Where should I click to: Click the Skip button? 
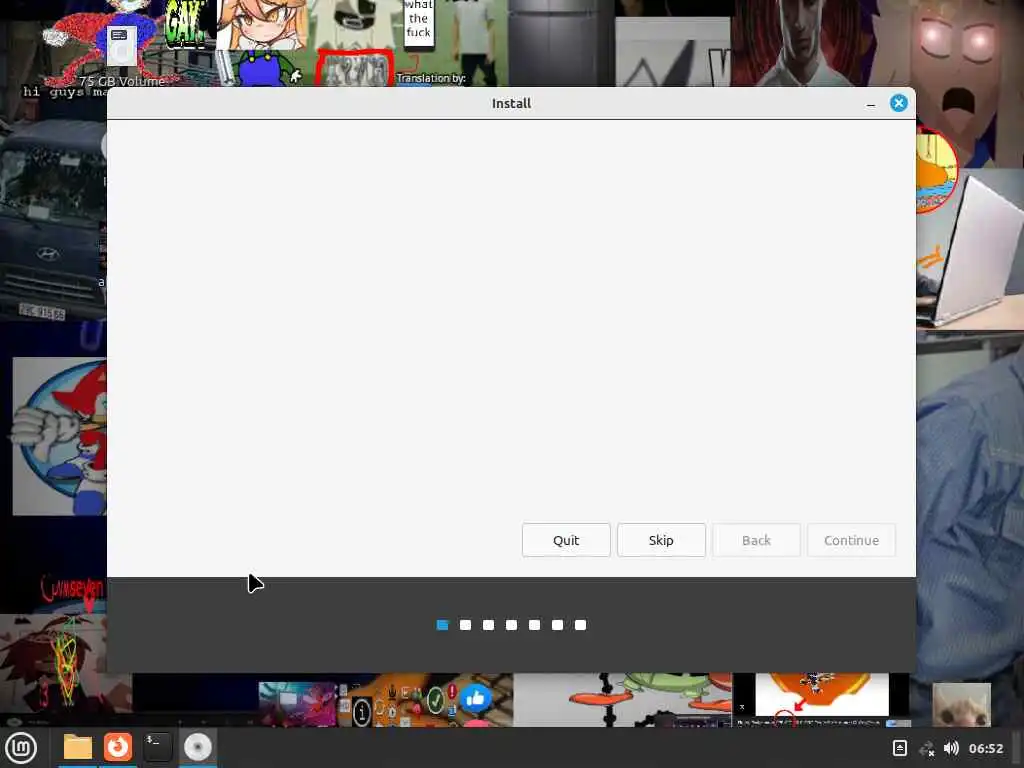(661, 540)
